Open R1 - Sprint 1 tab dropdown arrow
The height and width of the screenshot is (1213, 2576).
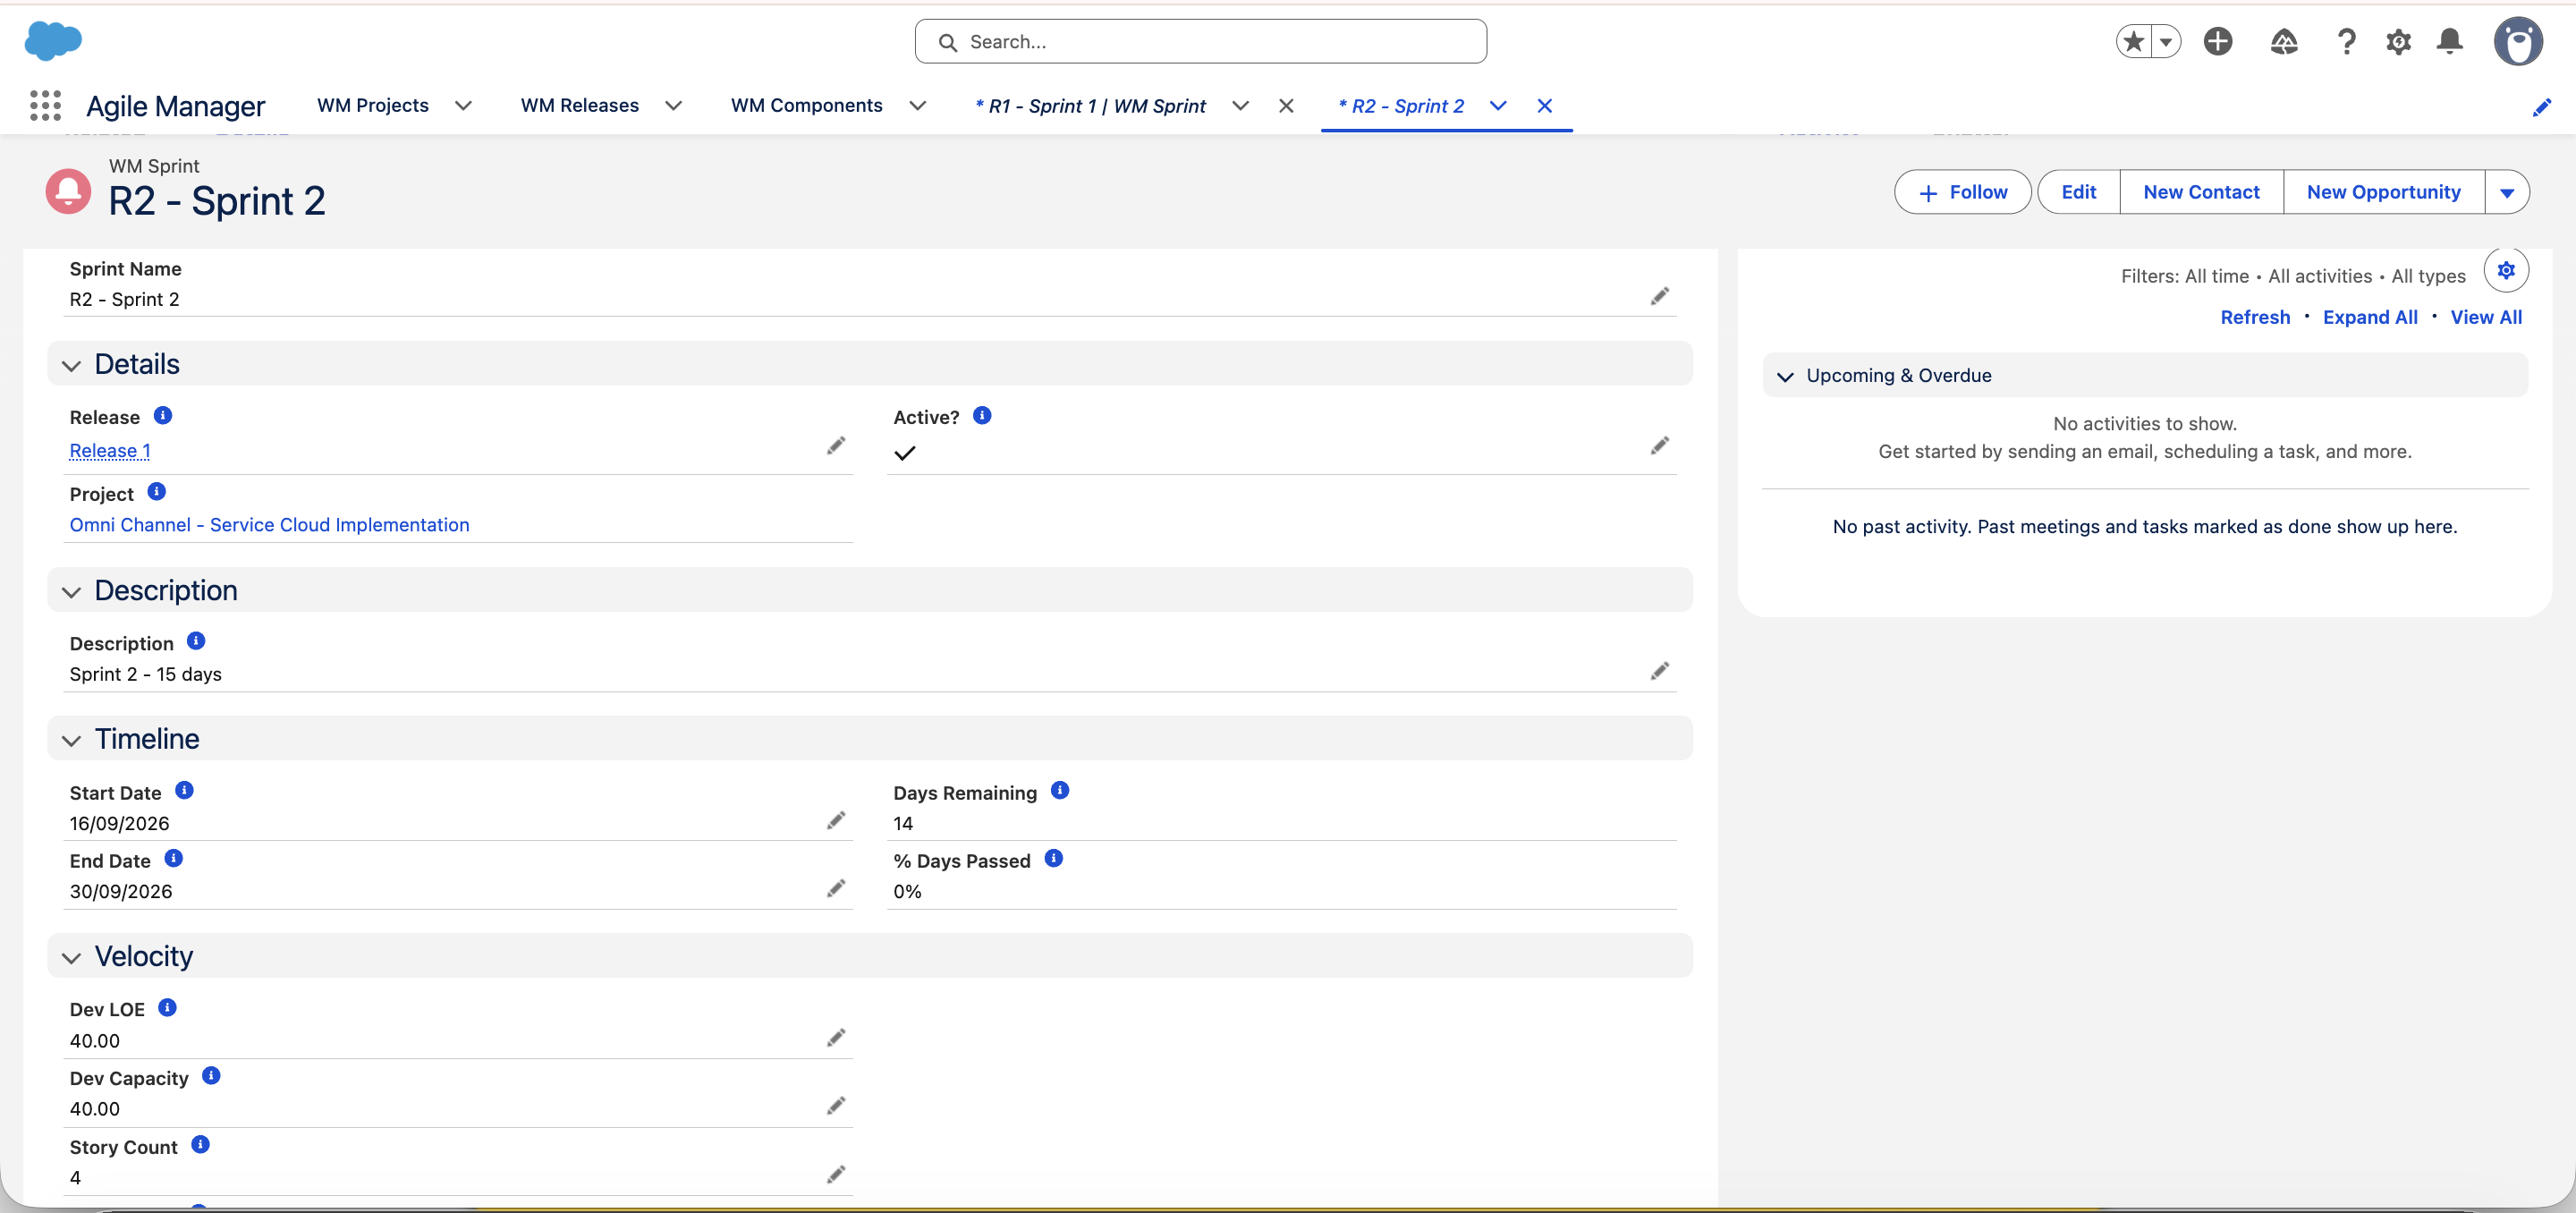click(x=1240, y=105)
